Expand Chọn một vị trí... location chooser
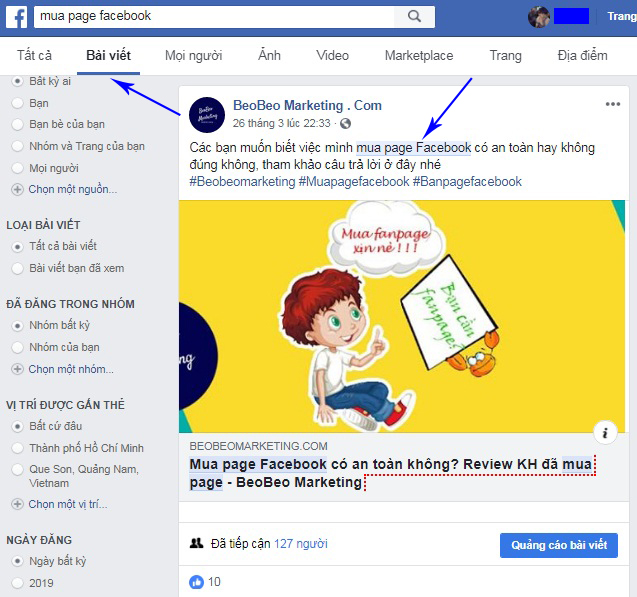This screenshot has width=637, height=597. pos(68,504)
